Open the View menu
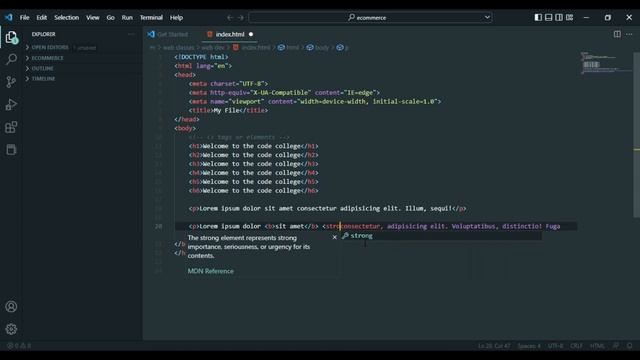The width and height of the screenshot is (640, 360). pos(93,18)
